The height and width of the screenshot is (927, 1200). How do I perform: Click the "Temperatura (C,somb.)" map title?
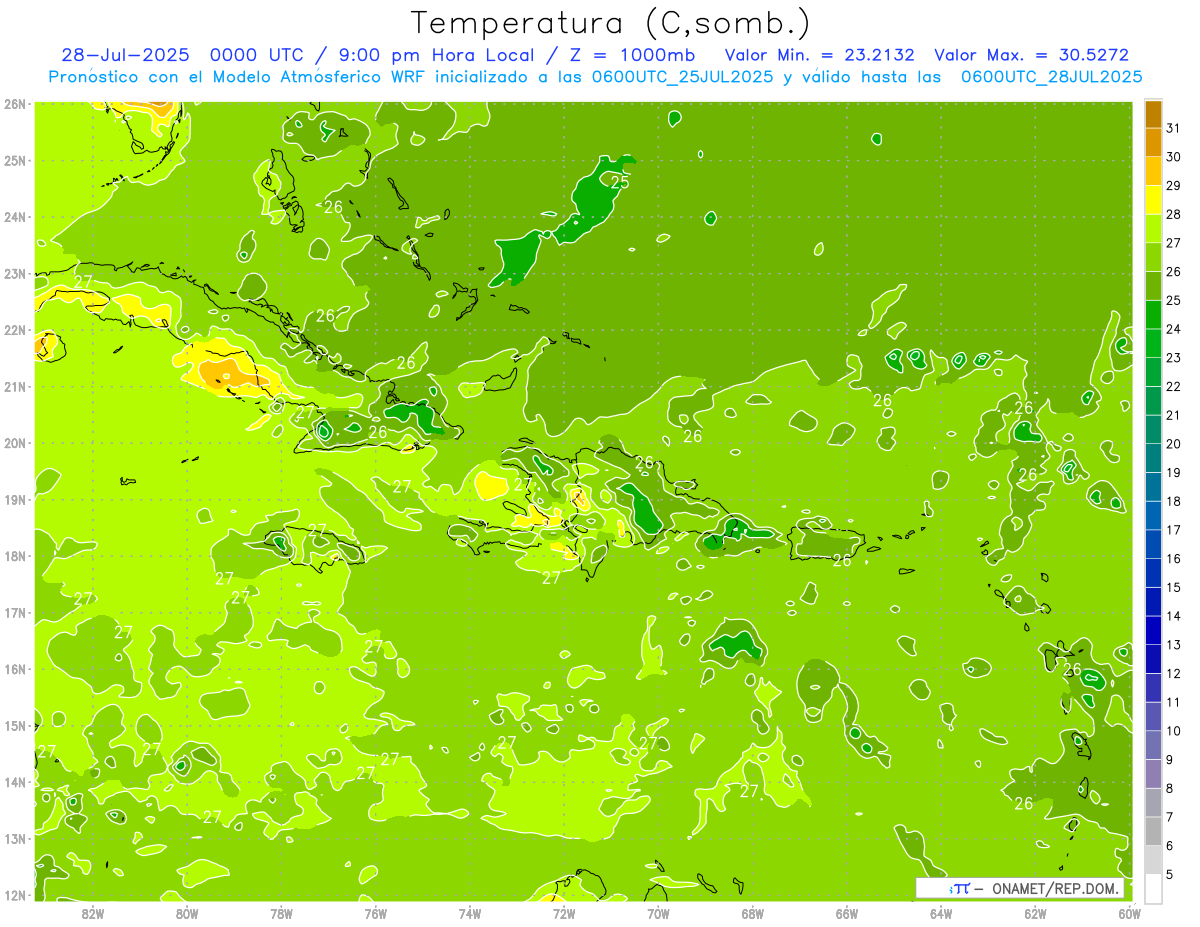(x=611, y=24)
